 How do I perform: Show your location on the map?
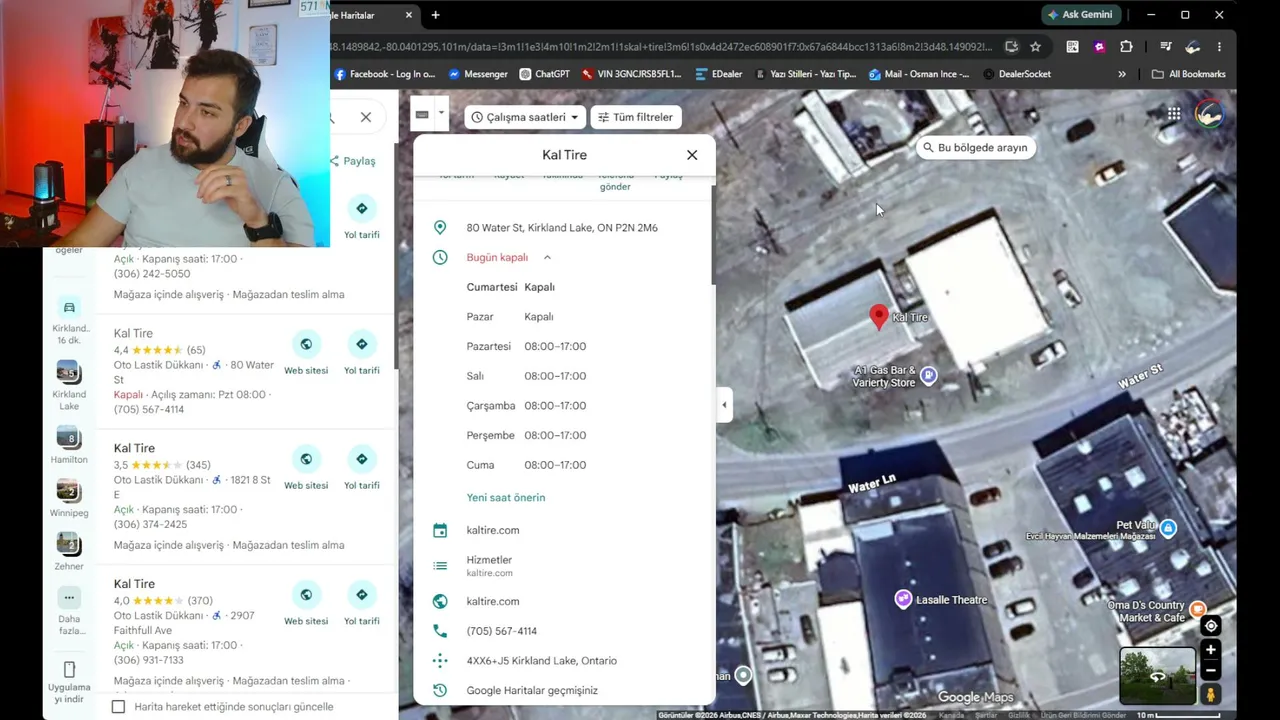tap(1211, 626)
